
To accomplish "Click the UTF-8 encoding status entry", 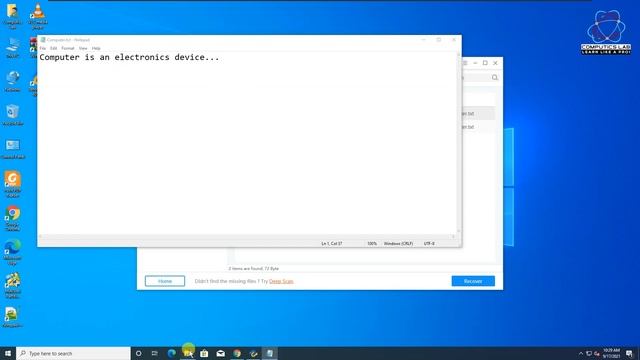I will click(x=429, y=244).
